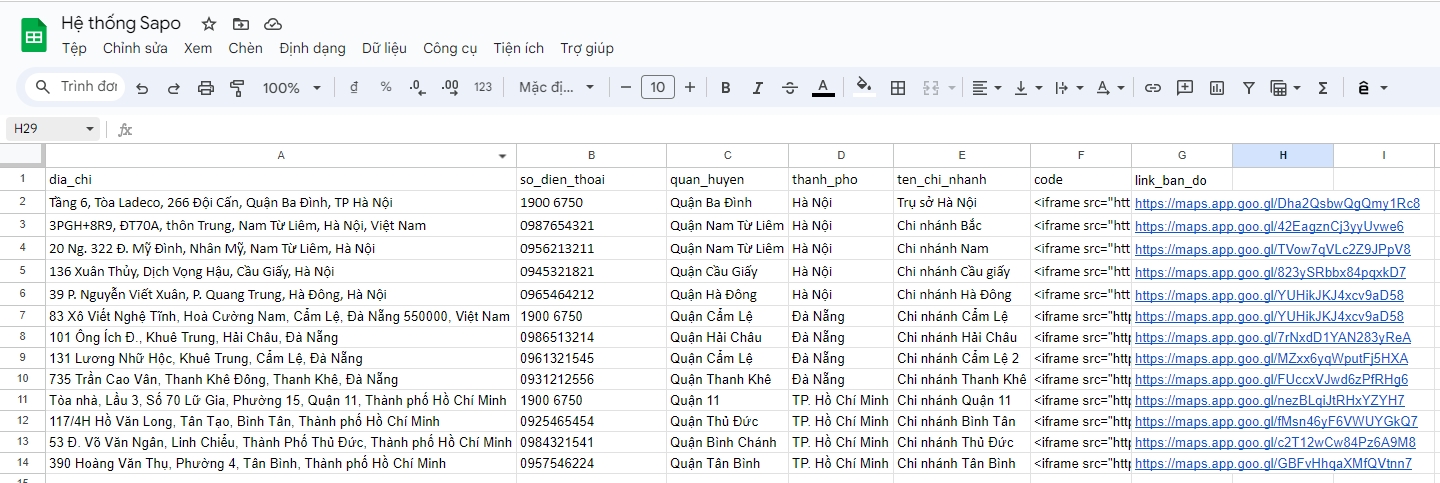Open the Name box dropdown arrow for H29
Viewport: 1440px width, 483px height.
90,129
